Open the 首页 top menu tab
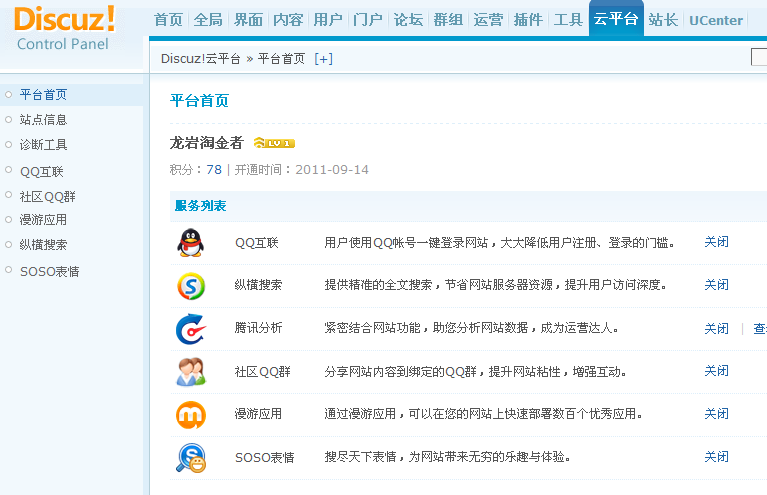Viewport: 767px width, 495px height. tap(168, 20)
